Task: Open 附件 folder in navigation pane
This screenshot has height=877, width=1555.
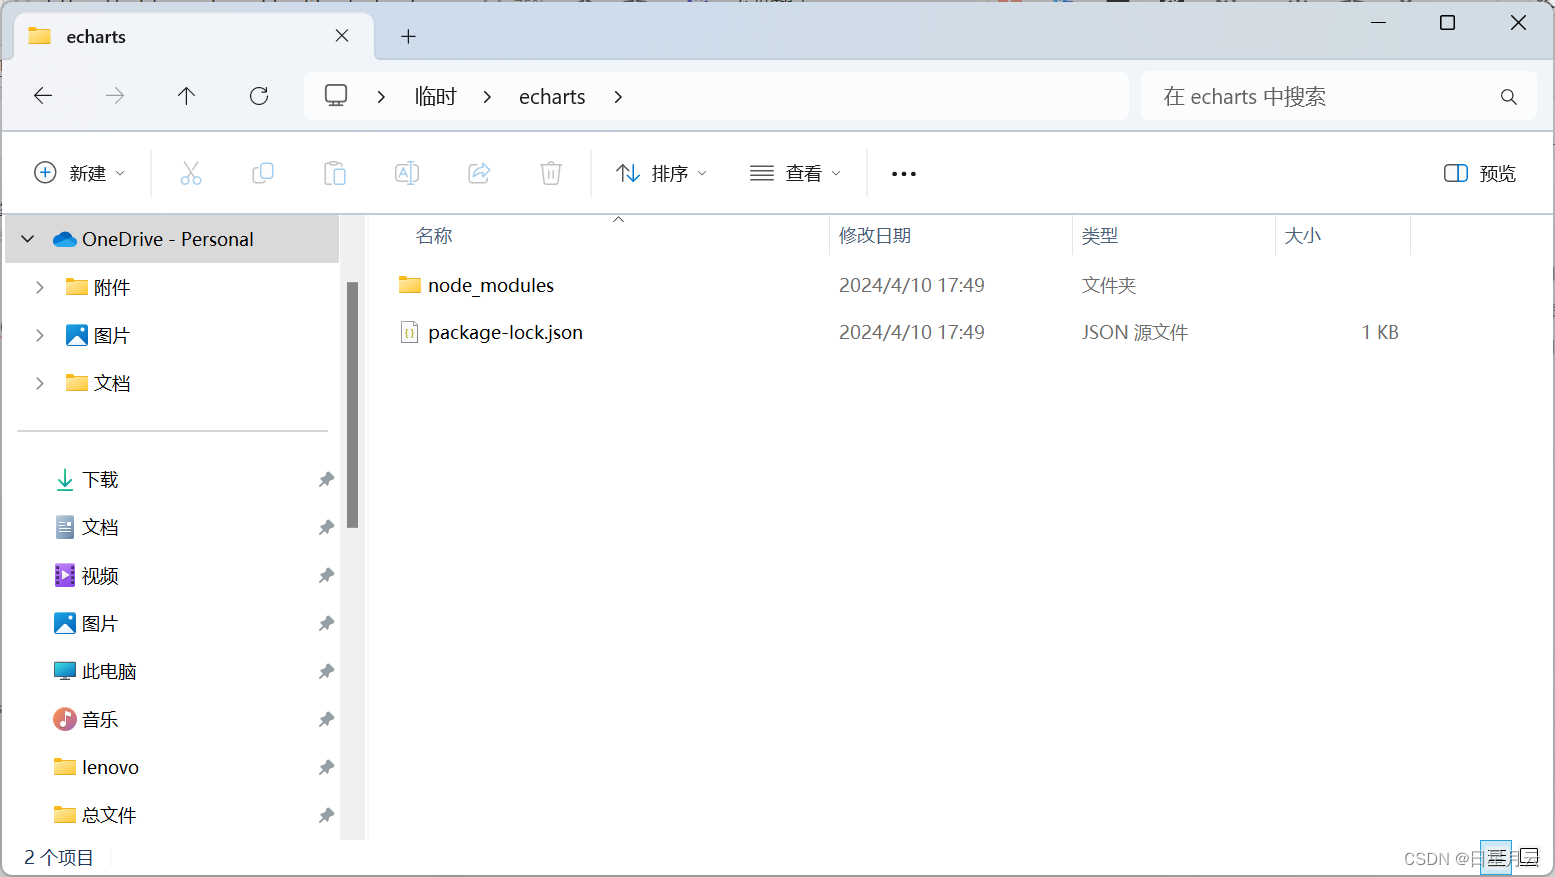Action: pyautogui.click(x=112, y=287)
